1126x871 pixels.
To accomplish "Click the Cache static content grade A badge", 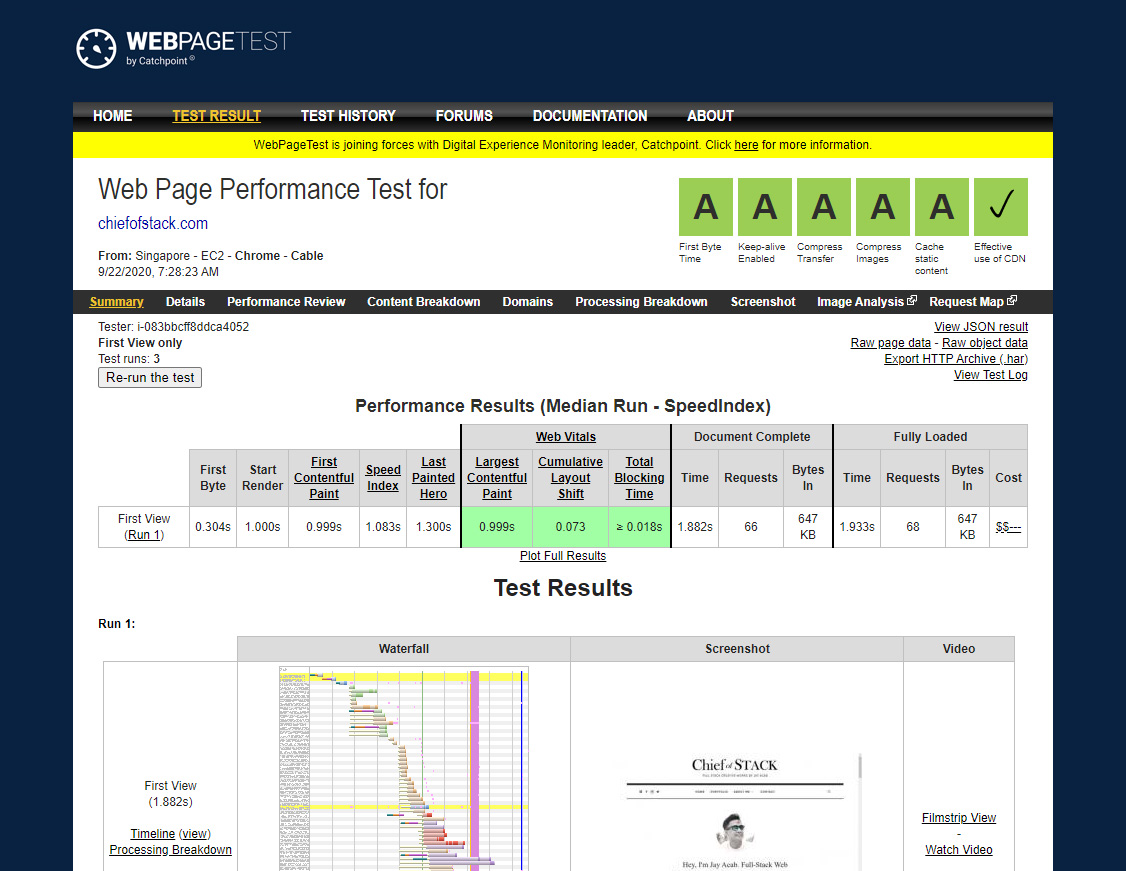I will (x=941, y=207).
